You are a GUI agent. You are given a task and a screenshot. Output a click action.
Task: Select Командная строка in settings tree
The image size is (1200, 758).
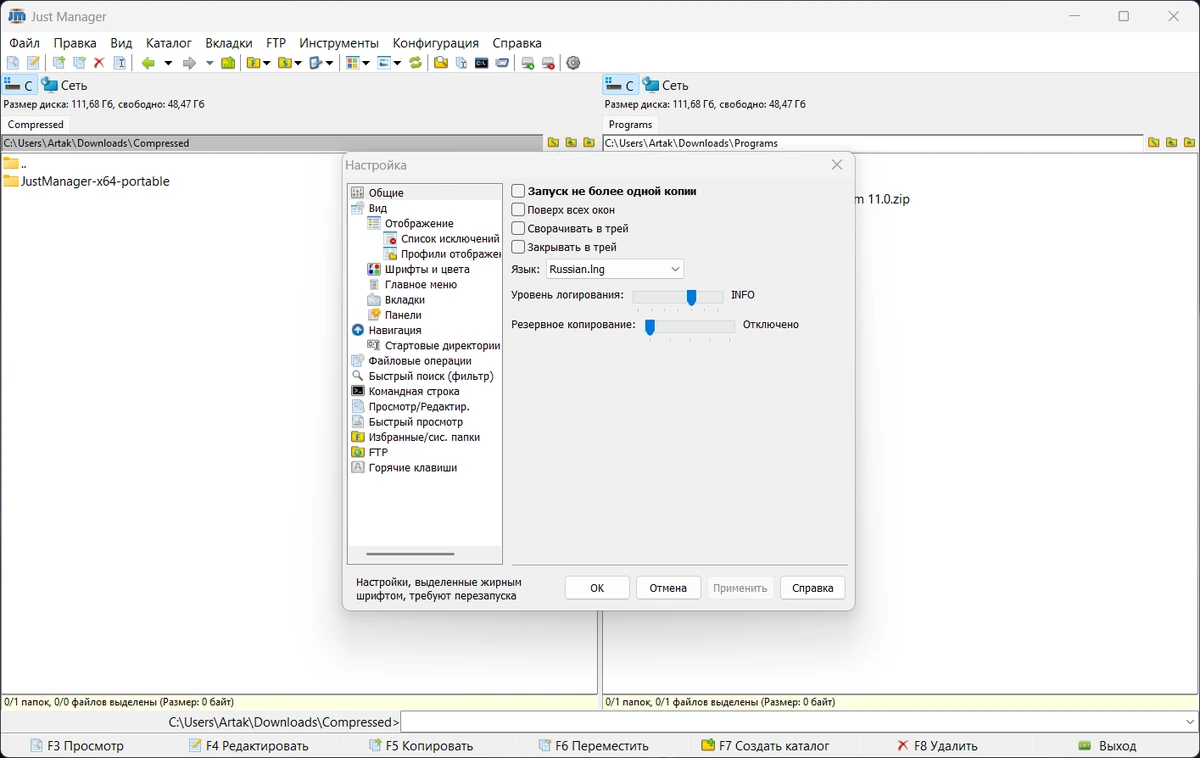pyautogui.click(x=414, y=392)
